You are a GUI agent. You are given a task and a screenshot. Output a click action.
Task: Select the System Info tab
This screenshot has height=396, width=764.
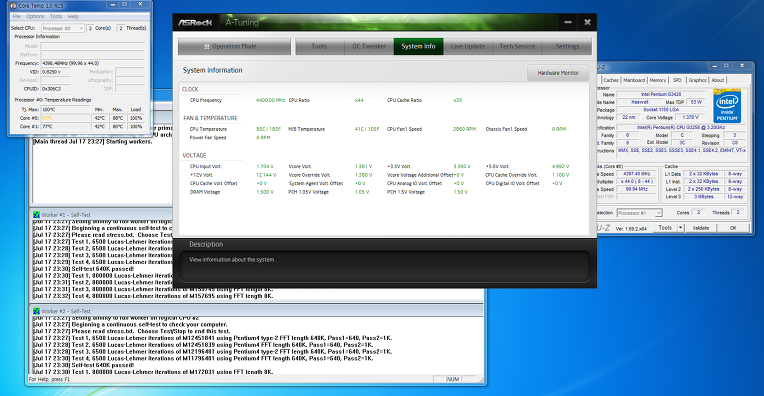[418, 46]
